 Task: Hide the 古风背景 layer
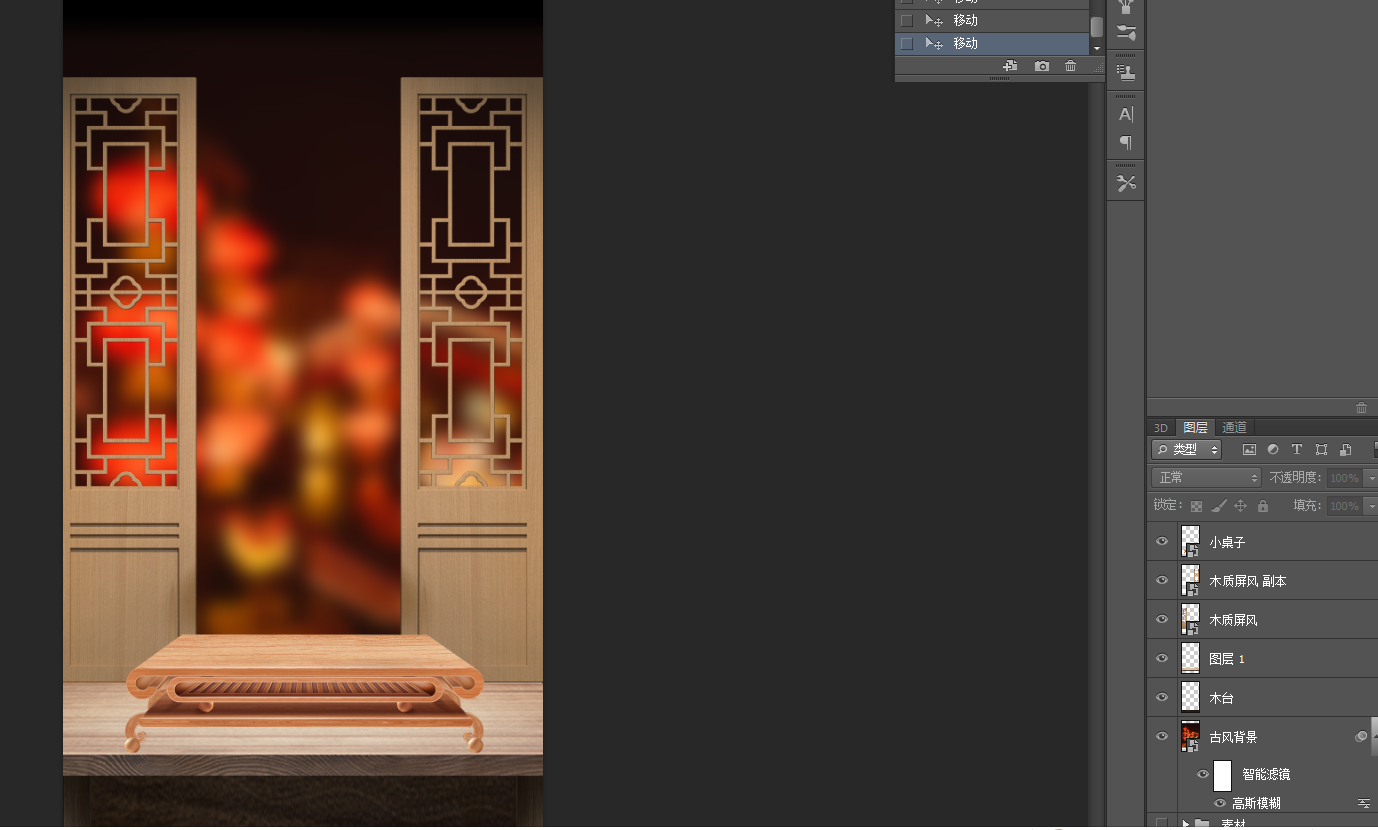[x=1162, y=736]
